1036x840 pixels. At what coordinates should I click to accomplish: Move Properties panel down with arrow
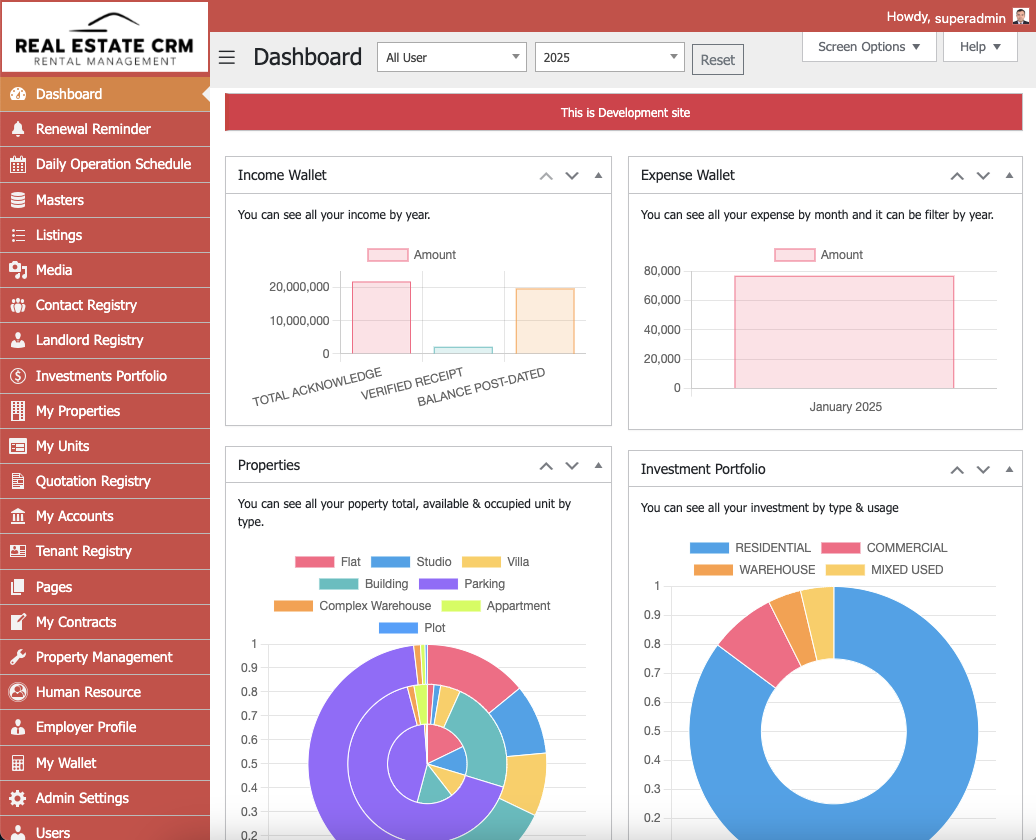pos(572,466)
